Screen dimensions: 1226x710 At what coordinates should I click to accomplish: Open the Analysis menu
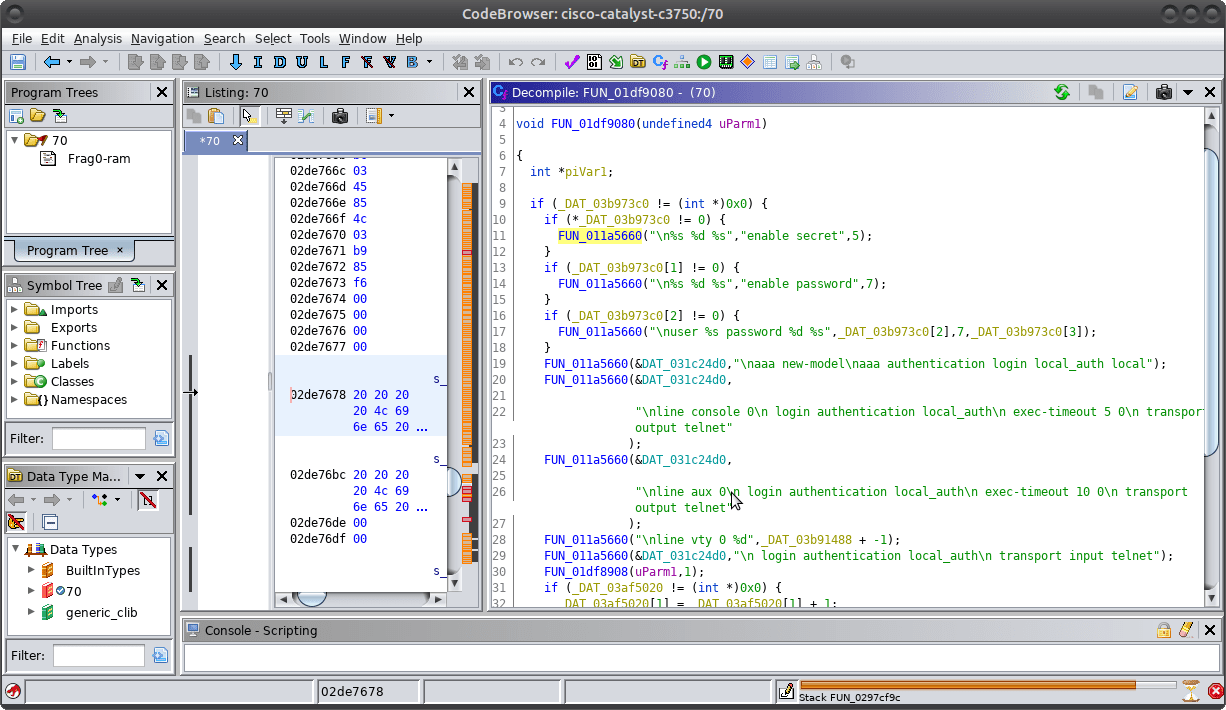(97, 38)
